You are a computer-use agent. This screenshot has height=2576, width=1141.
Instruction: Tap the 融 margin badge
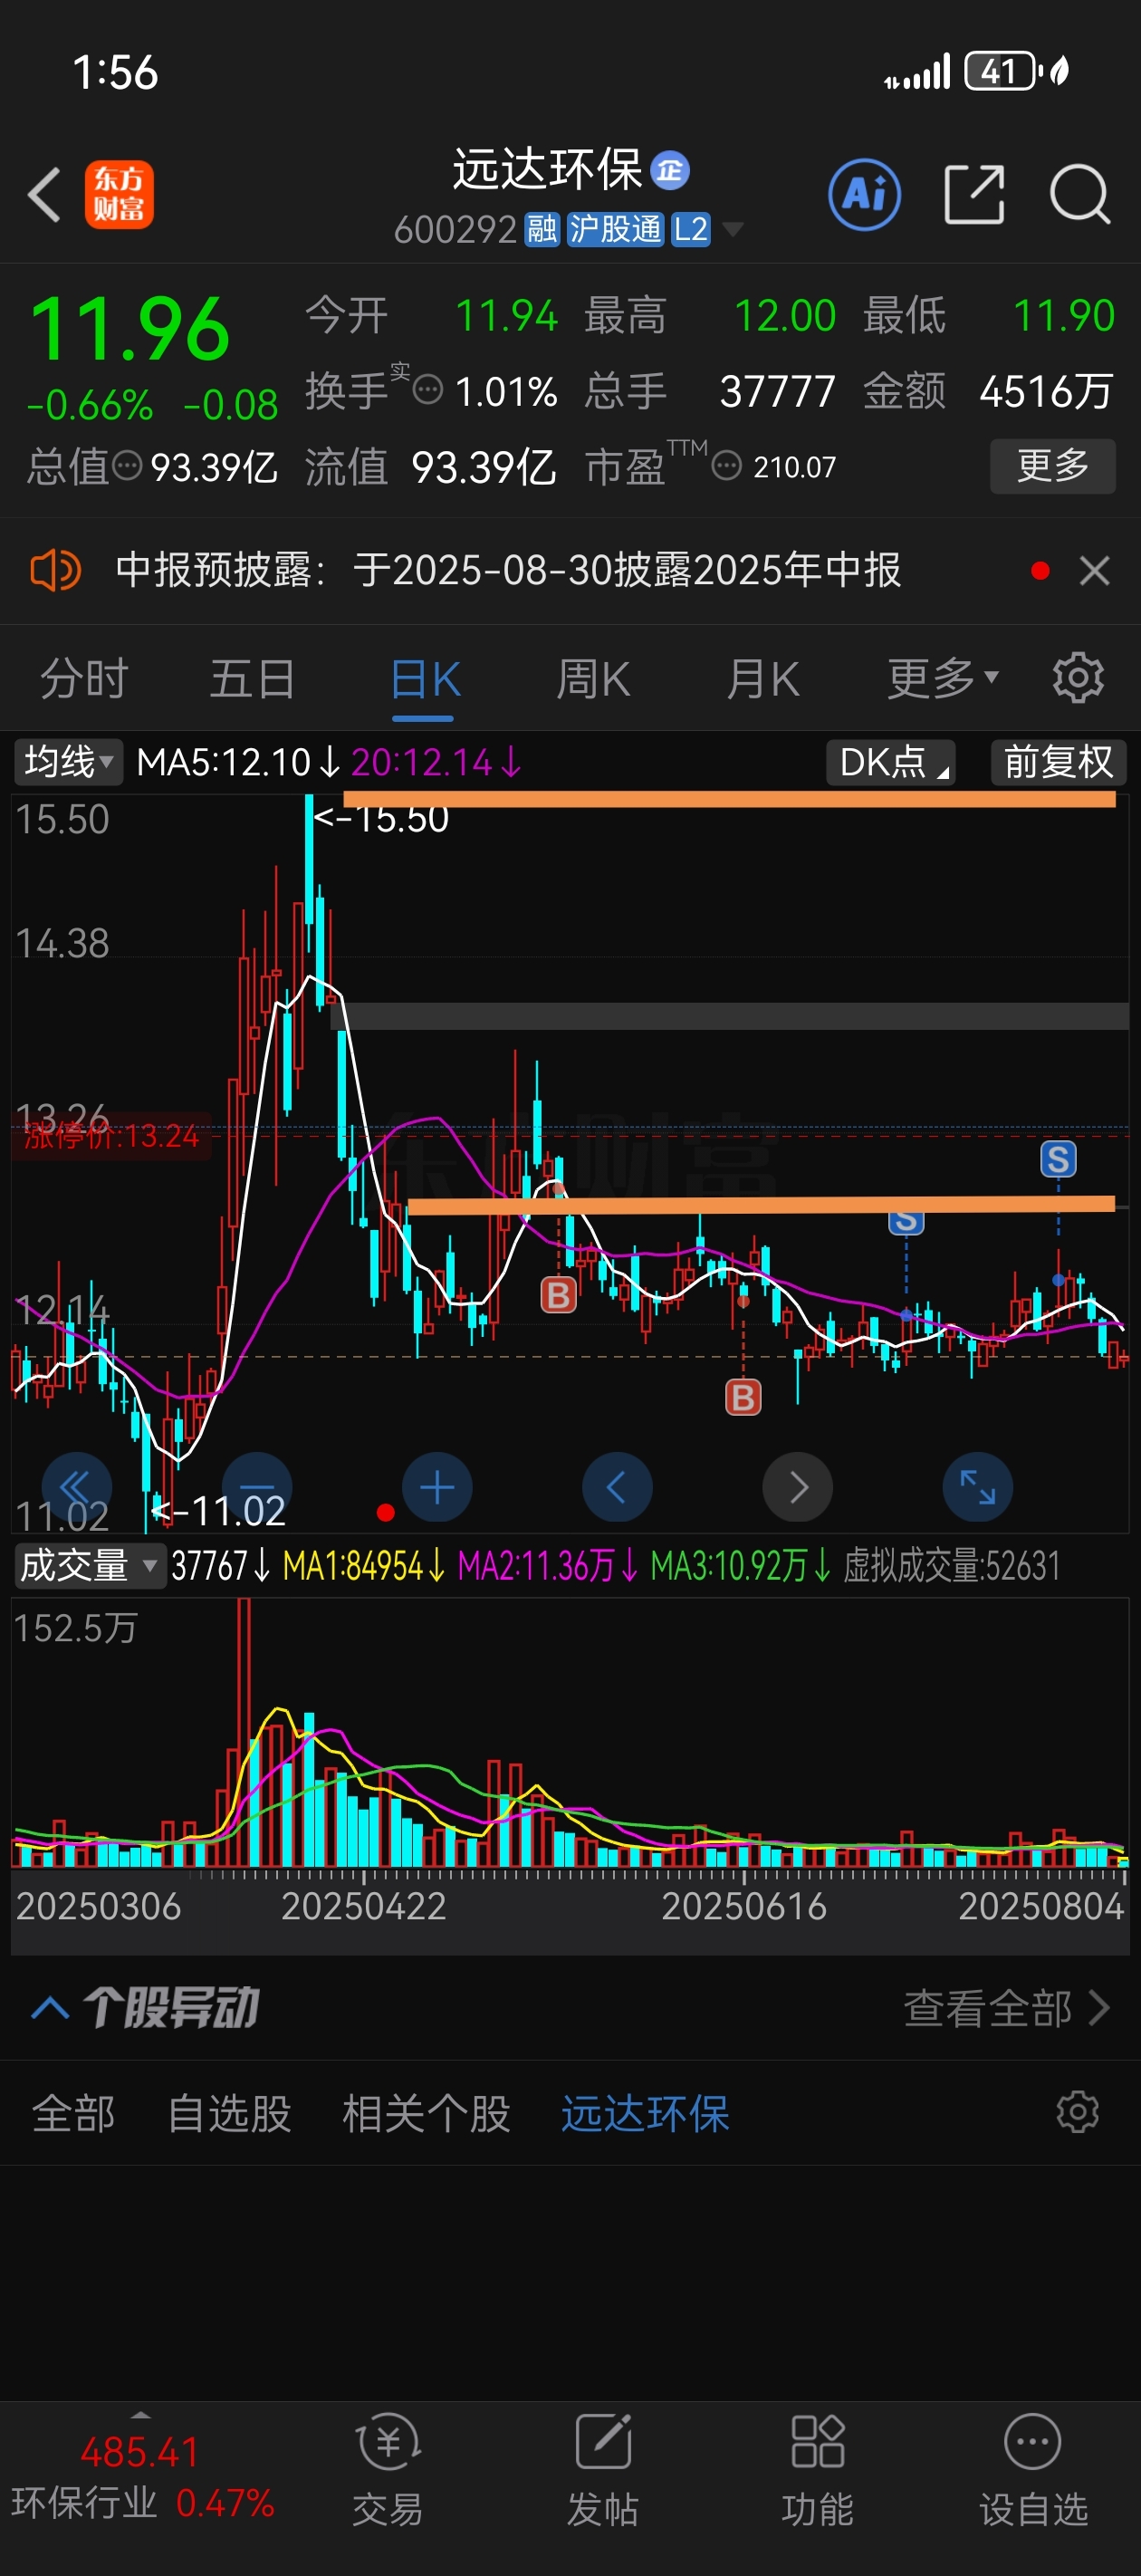[542, 229]
